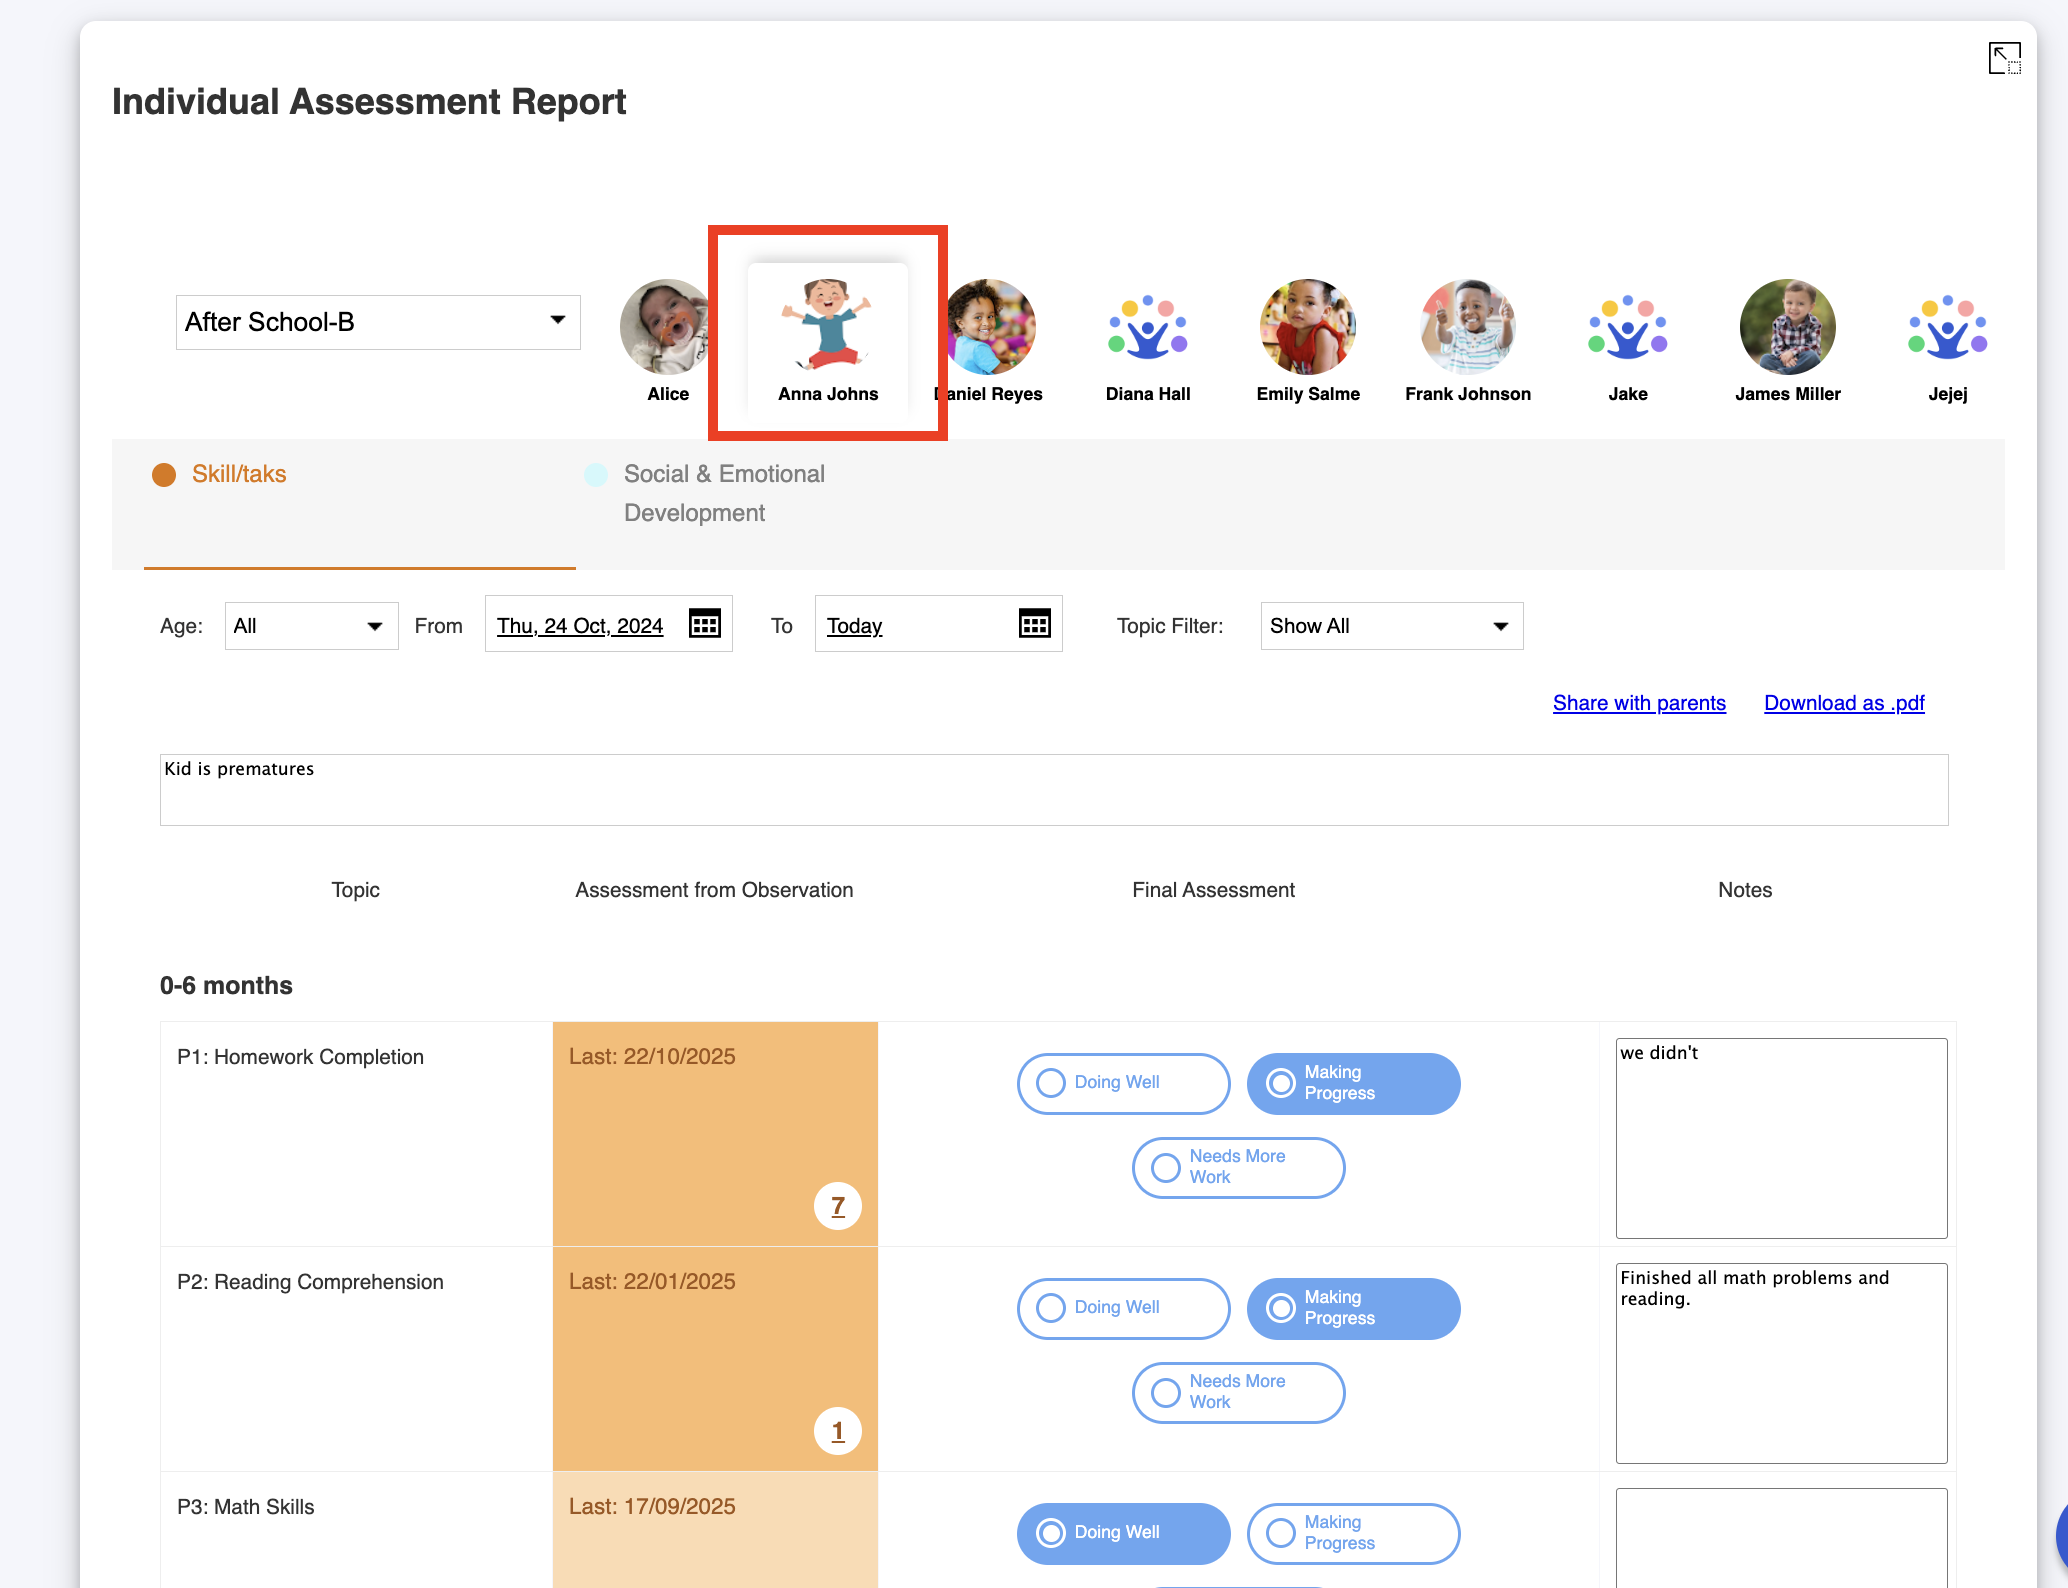Switch to Social & Emotional Development tab
Viewport: 2068px width, 1588px height.
click(723, 493)
